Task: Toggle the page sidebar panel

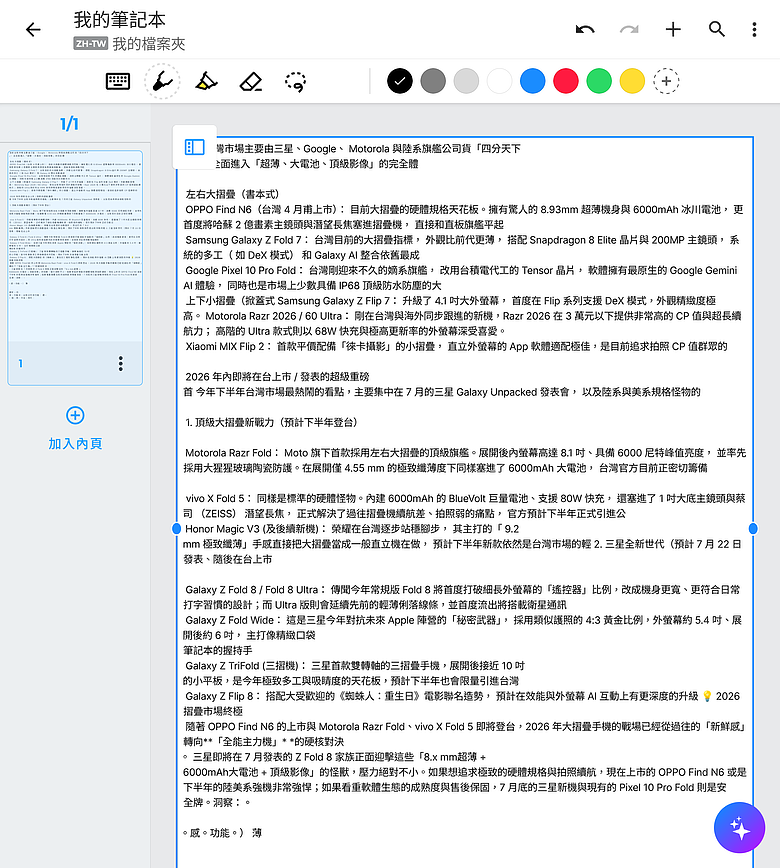Action: click(x=194, y=147)
